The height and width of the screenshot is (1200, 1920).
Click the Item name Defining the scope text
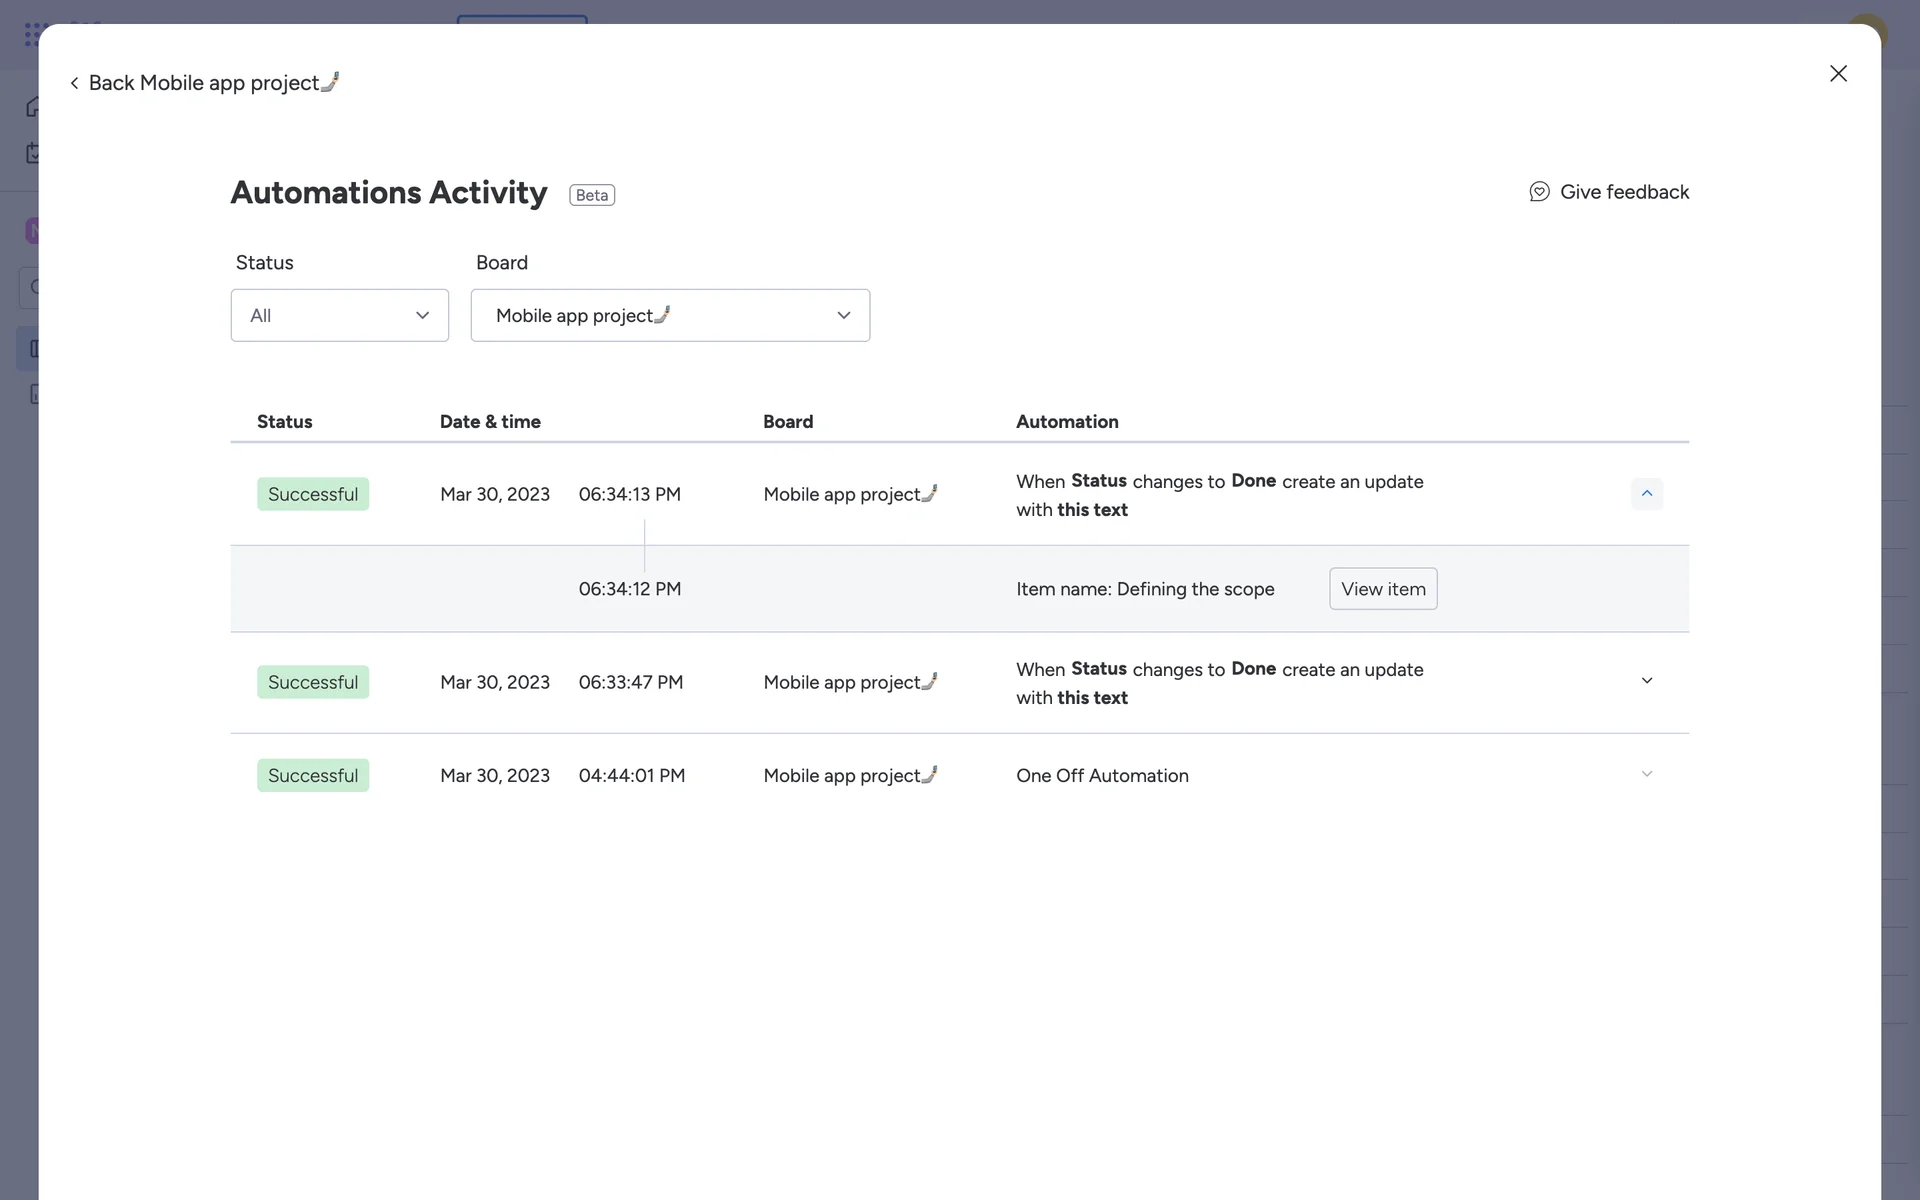point(1145,589)
